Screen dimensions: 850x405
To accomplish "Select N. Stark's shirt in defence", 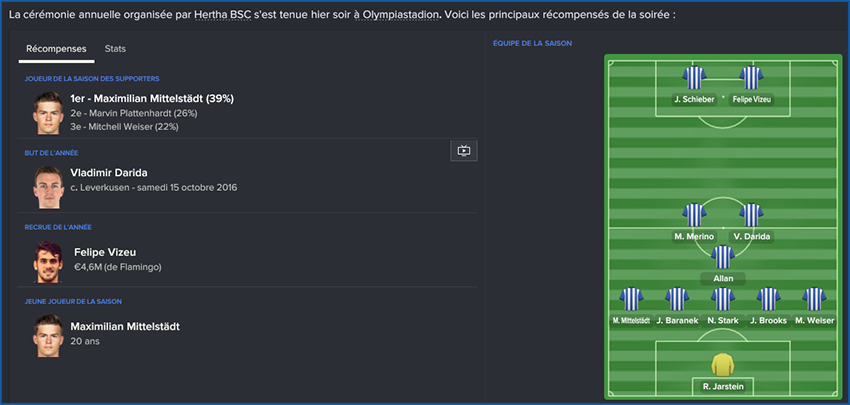I will [x=722, y=299].
